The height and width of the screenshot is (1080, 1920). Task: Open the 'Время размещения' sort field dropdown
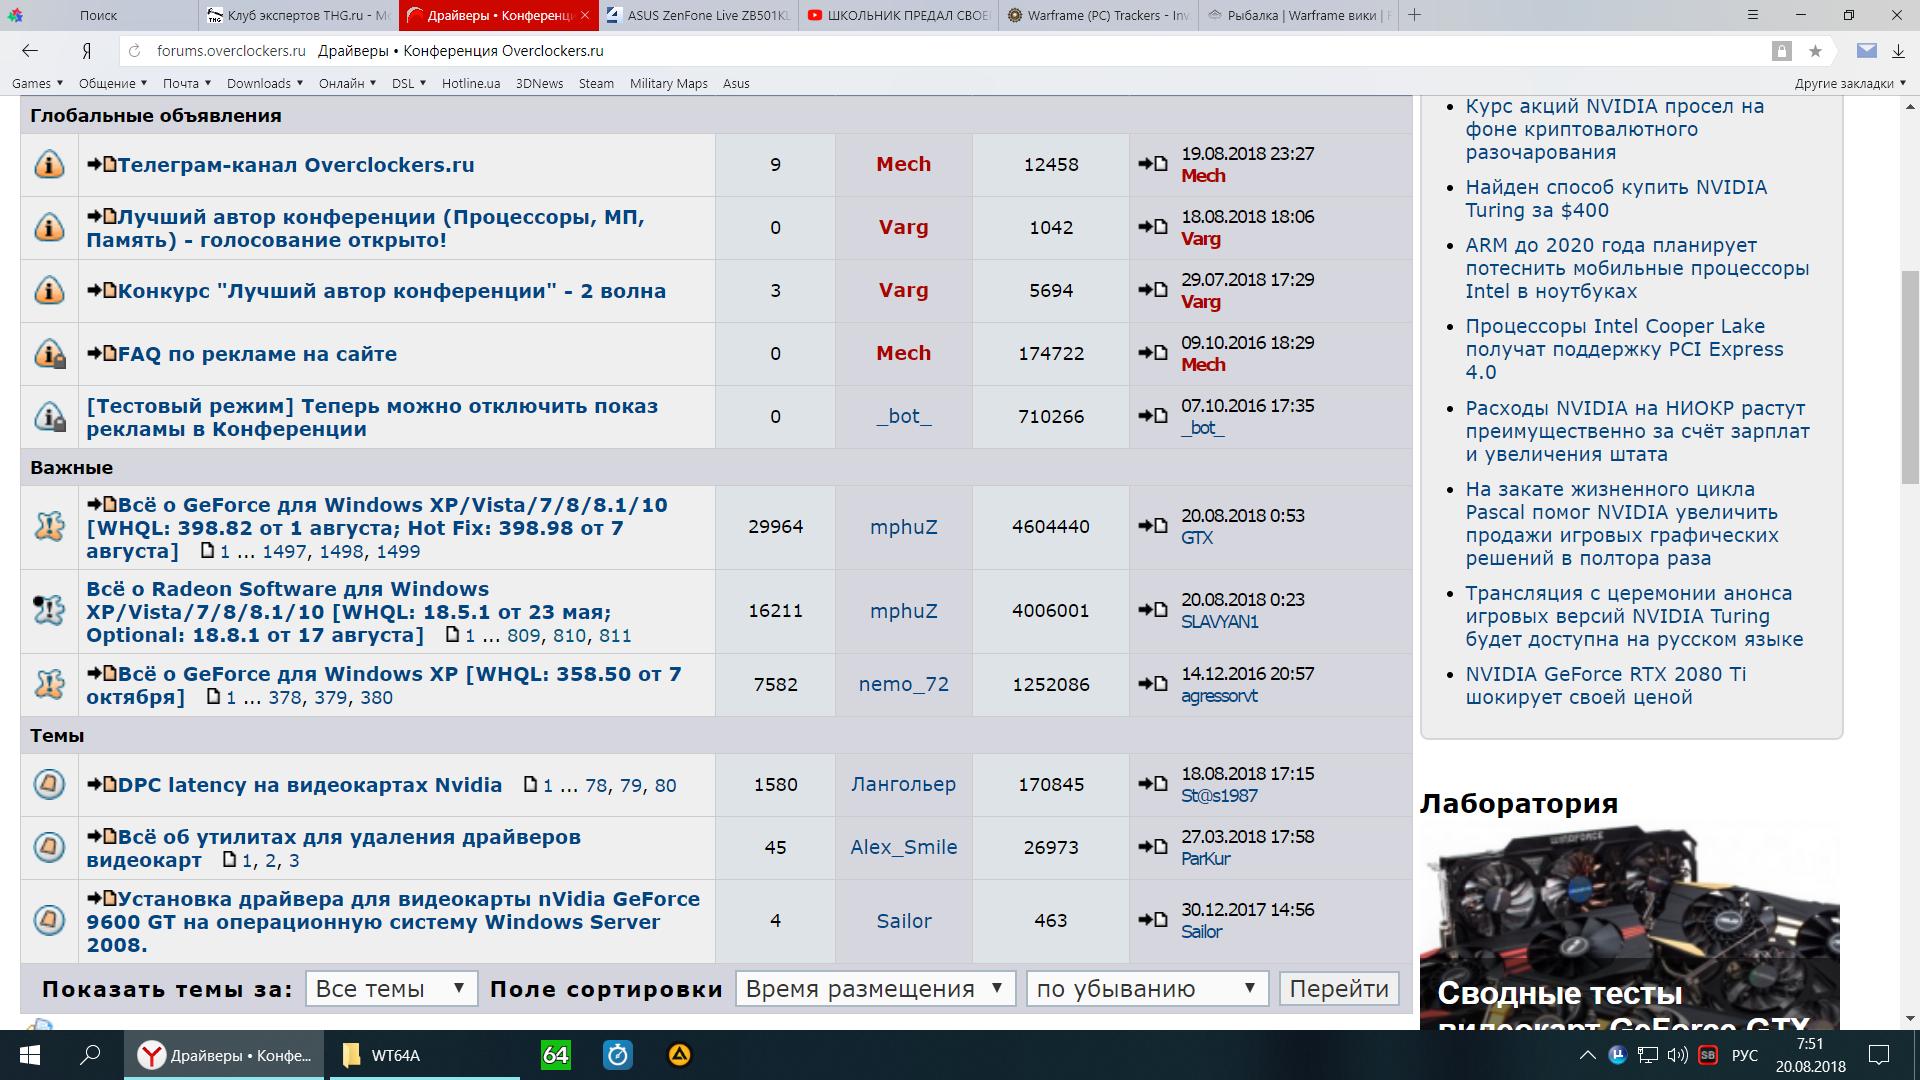coord(875,989)
